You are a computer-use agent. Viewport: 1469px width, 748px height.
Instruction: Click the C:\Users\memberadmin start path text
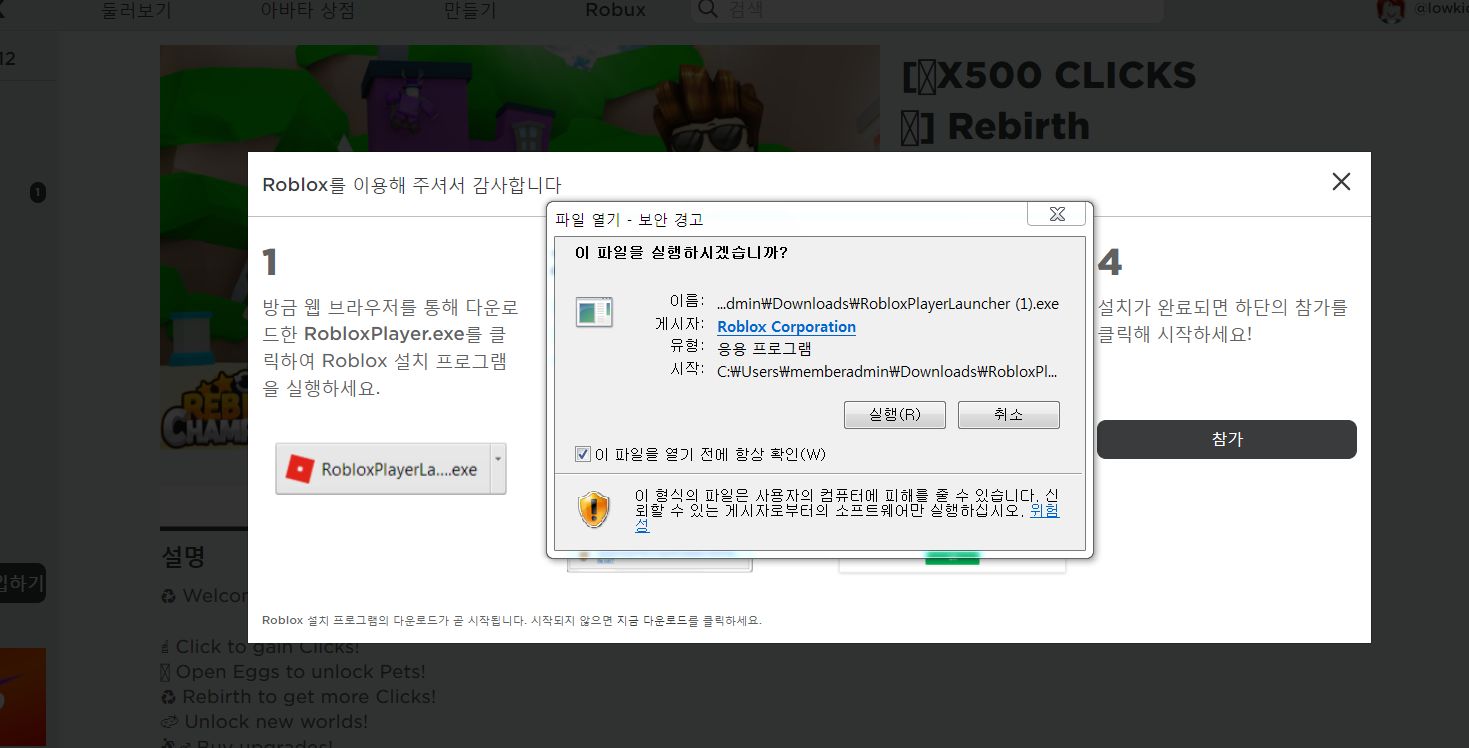tap(887, 372)
